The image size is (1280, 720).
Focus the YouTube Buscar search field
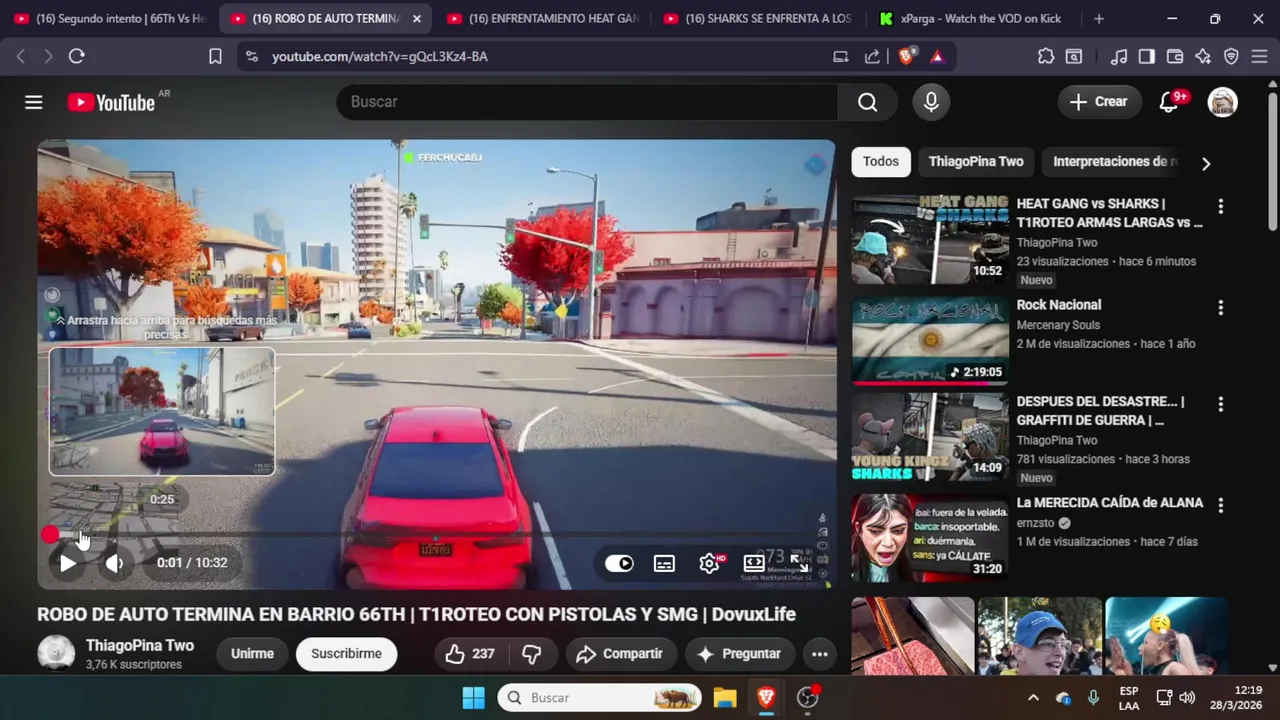[x=587, y=102]
